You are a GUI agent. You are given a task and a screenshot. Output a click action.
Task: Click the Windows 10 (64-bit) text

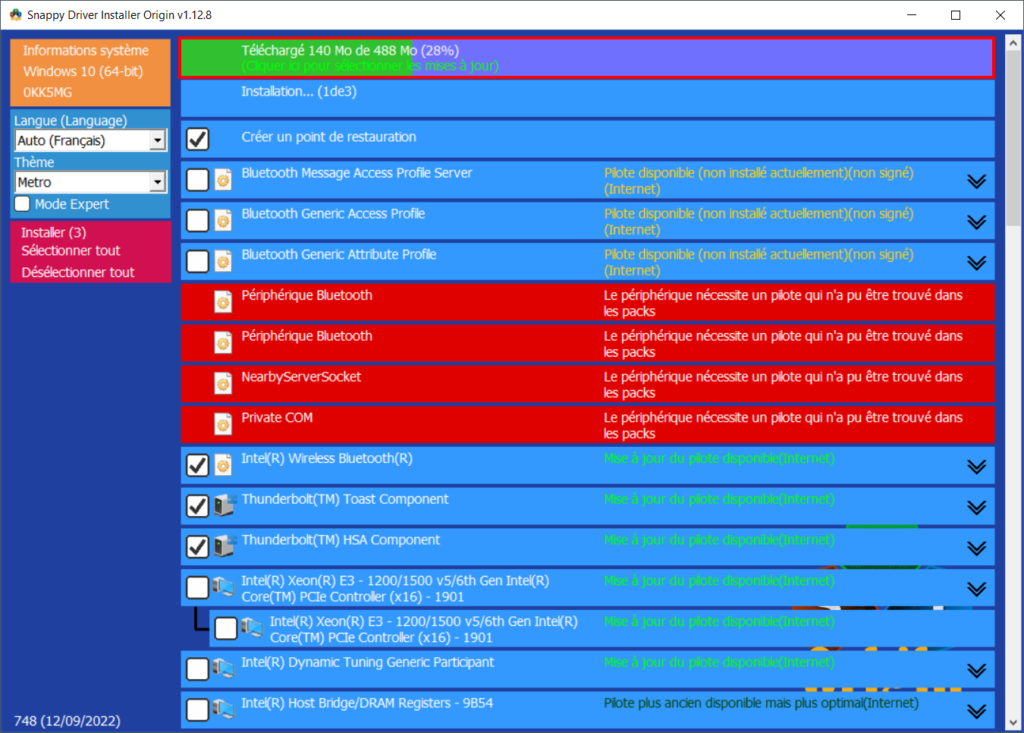click(x=83, y=71)
